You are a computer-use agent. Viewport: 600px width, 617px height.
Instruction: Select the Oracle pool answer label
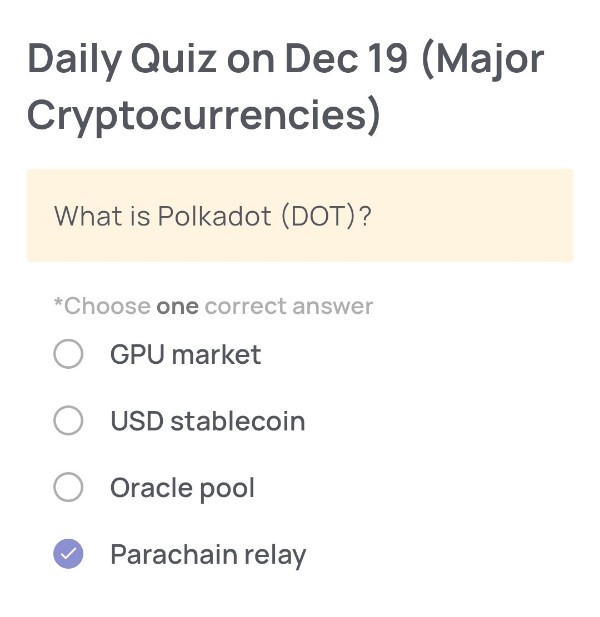point(182,488)
